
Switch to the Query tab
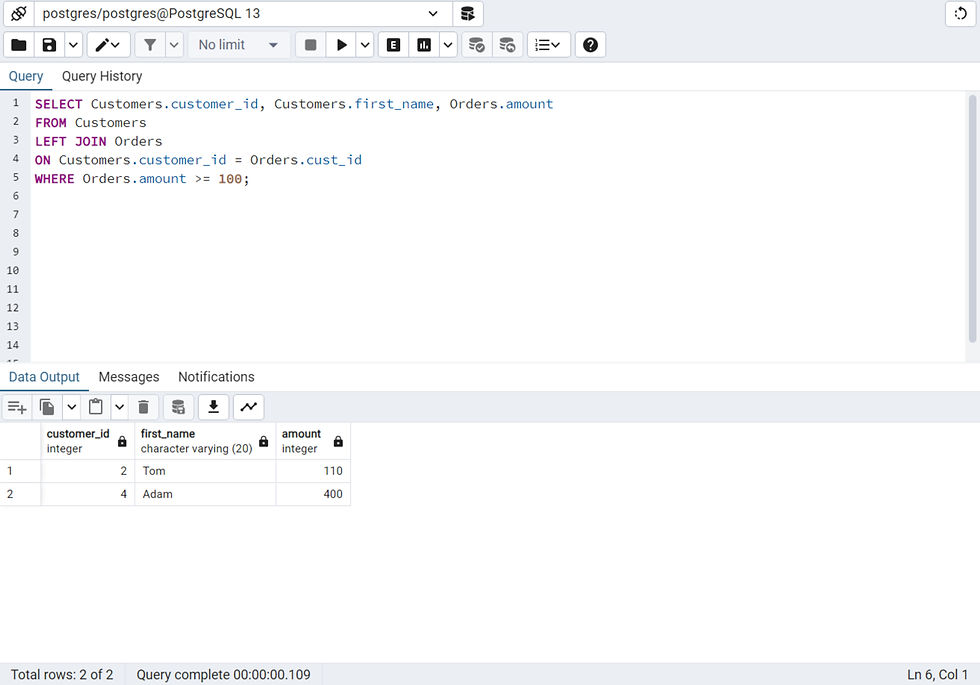click(x=26, y=76)
